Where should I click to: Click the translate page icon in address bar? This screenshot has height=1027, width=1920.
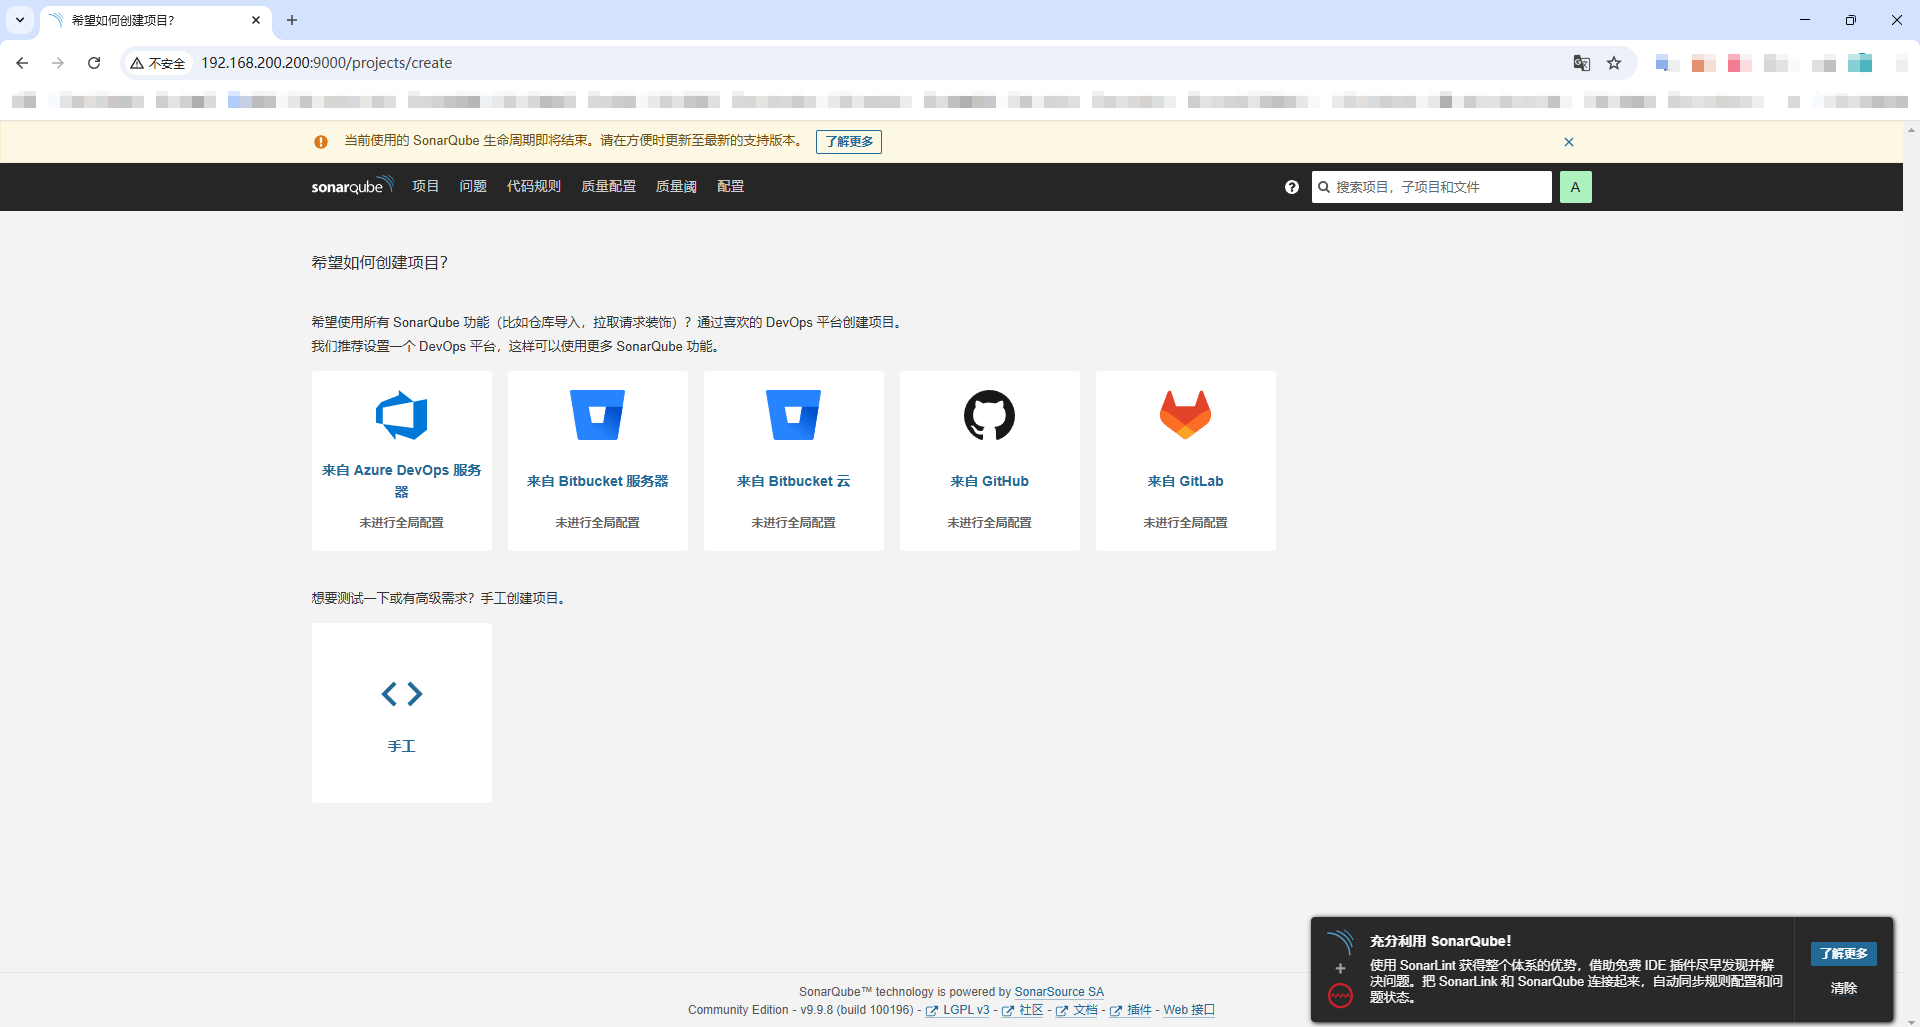point(1581,63)
